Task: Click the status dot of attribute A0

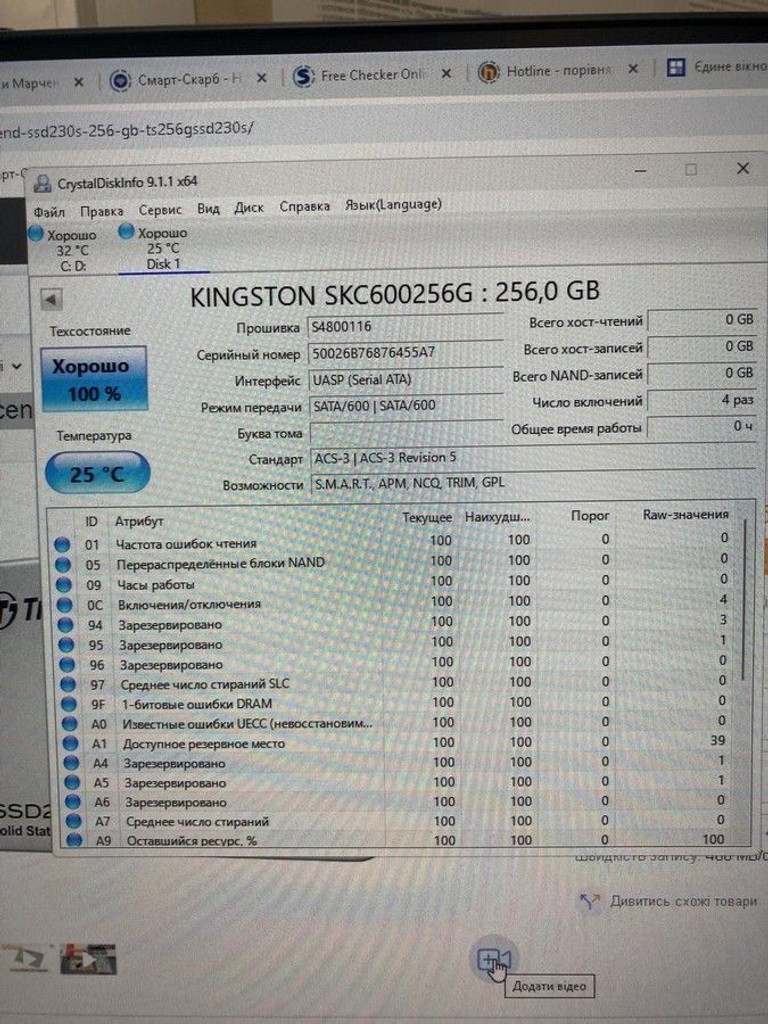Action: click(x=70, y=724)
